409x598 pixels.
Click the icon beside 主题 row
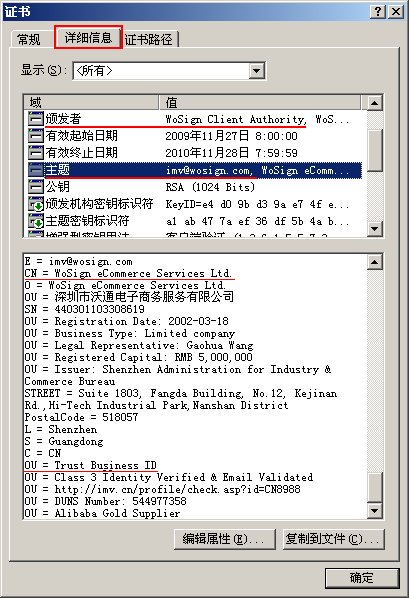pos(35,170)
